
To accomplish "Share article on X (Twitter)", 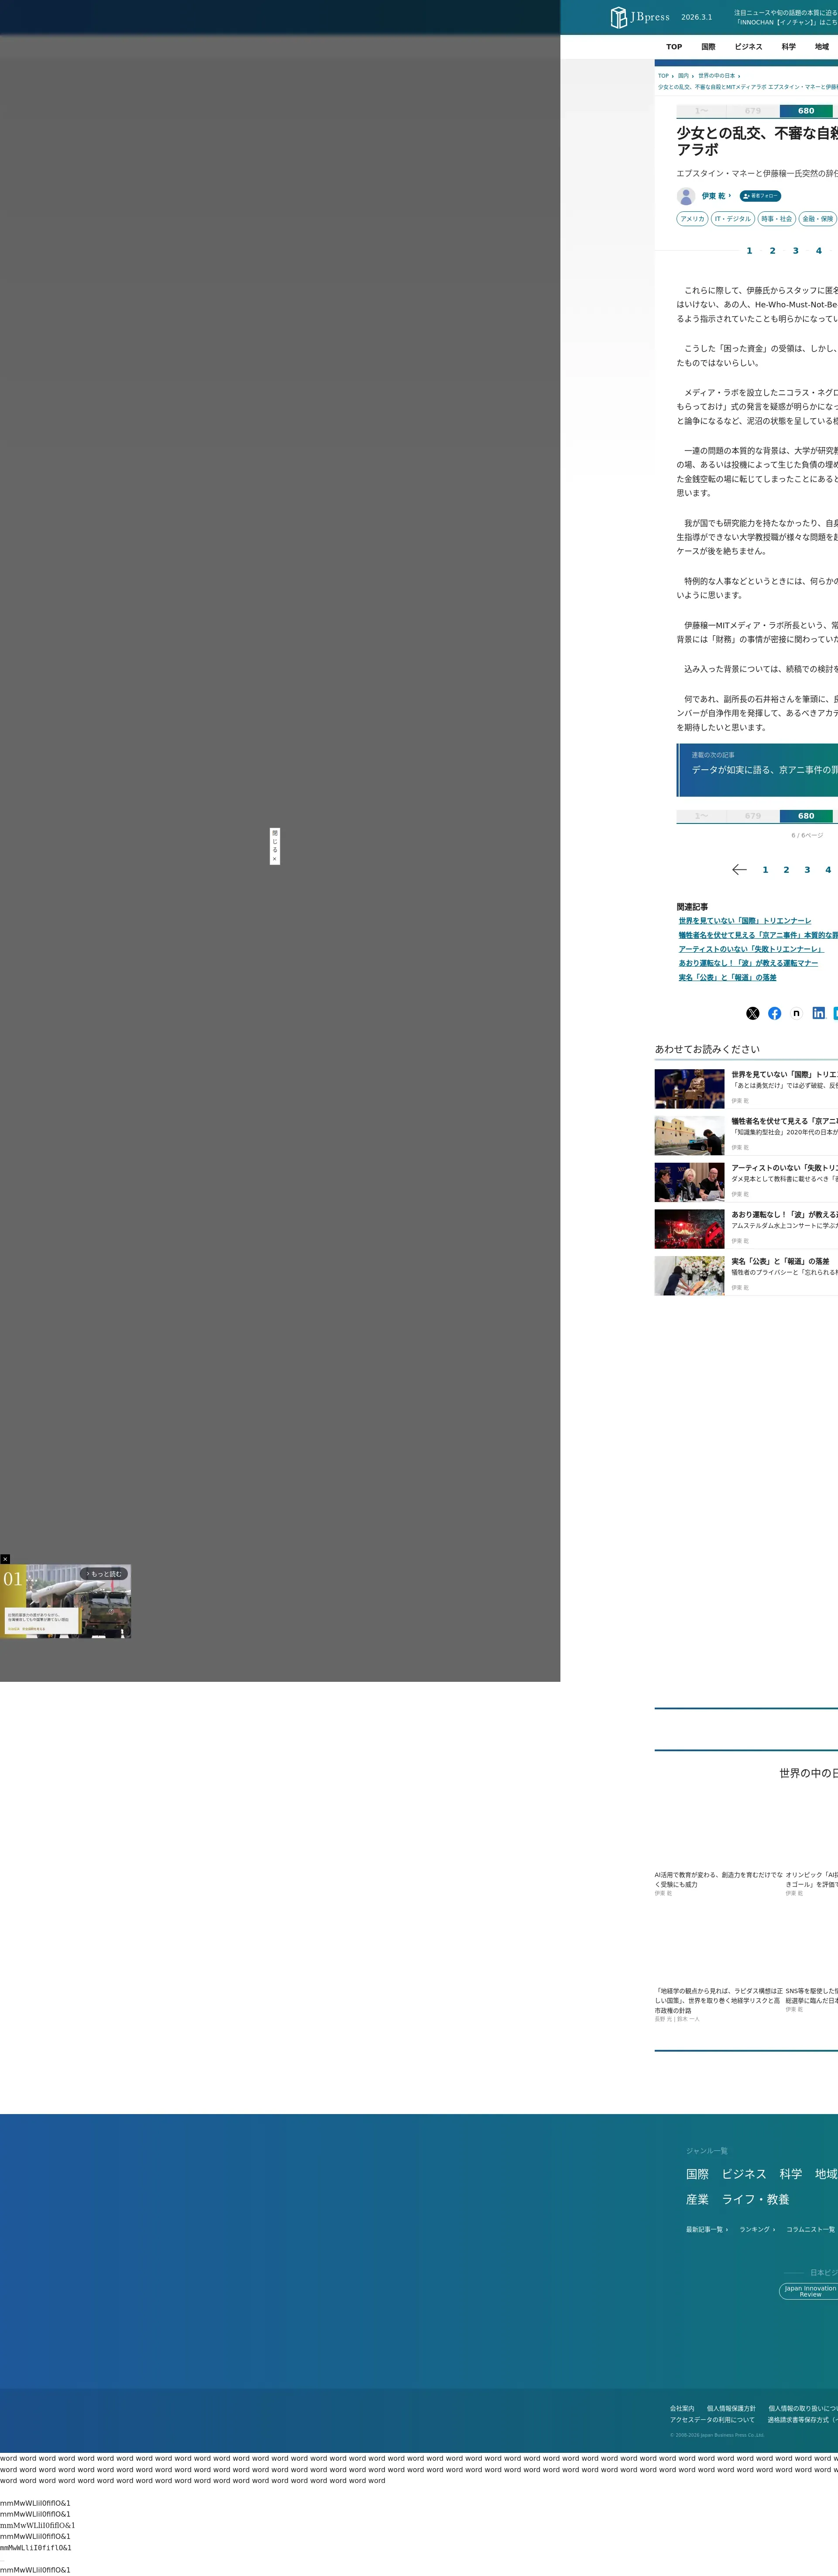I will tap(752, 1013).
